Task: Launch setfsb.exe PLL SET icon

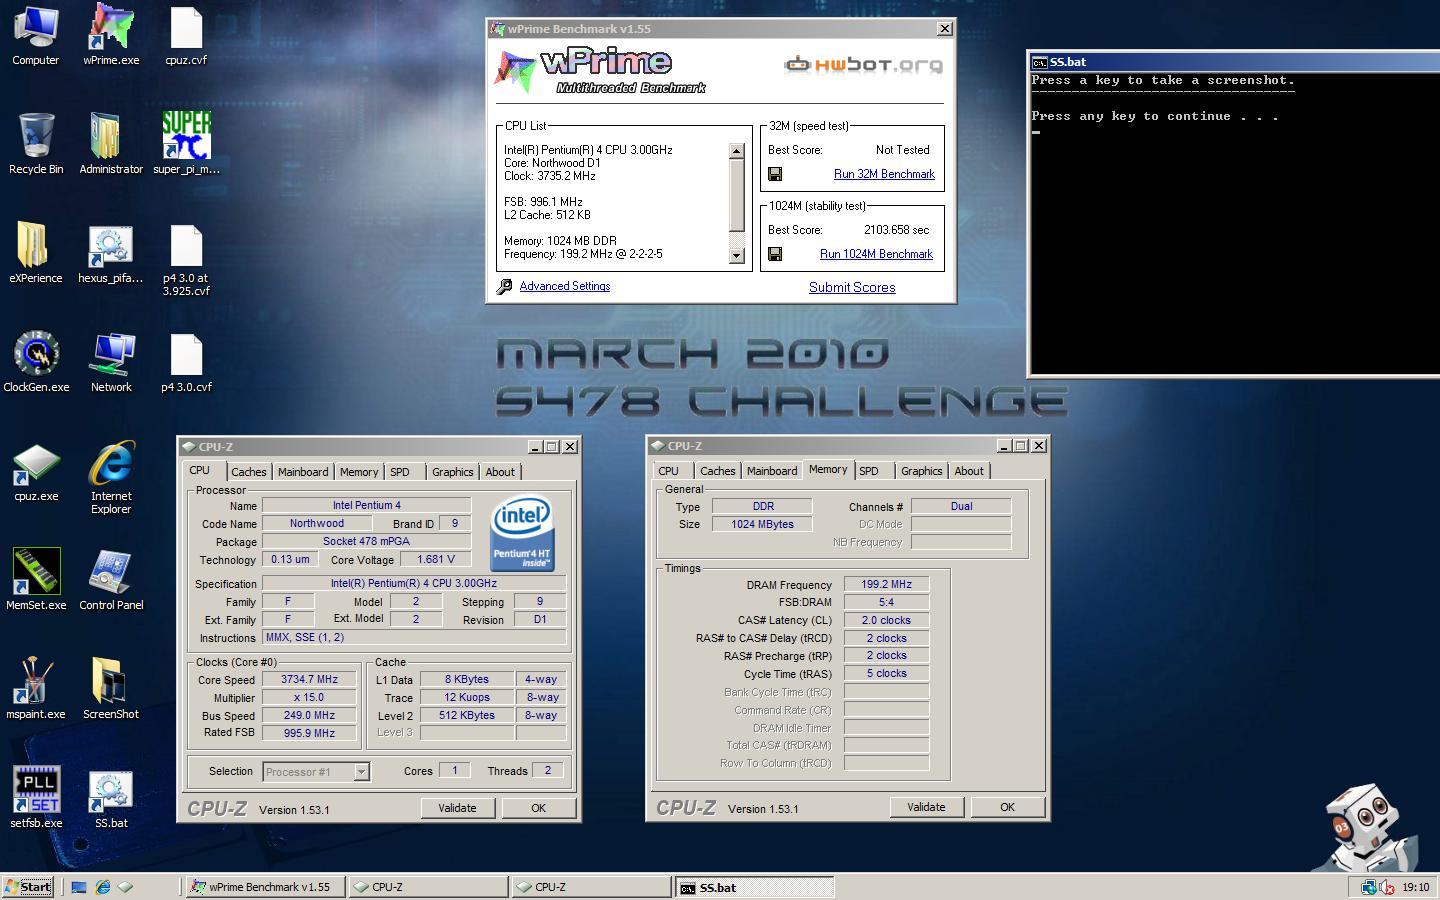Action: [36, 790]
